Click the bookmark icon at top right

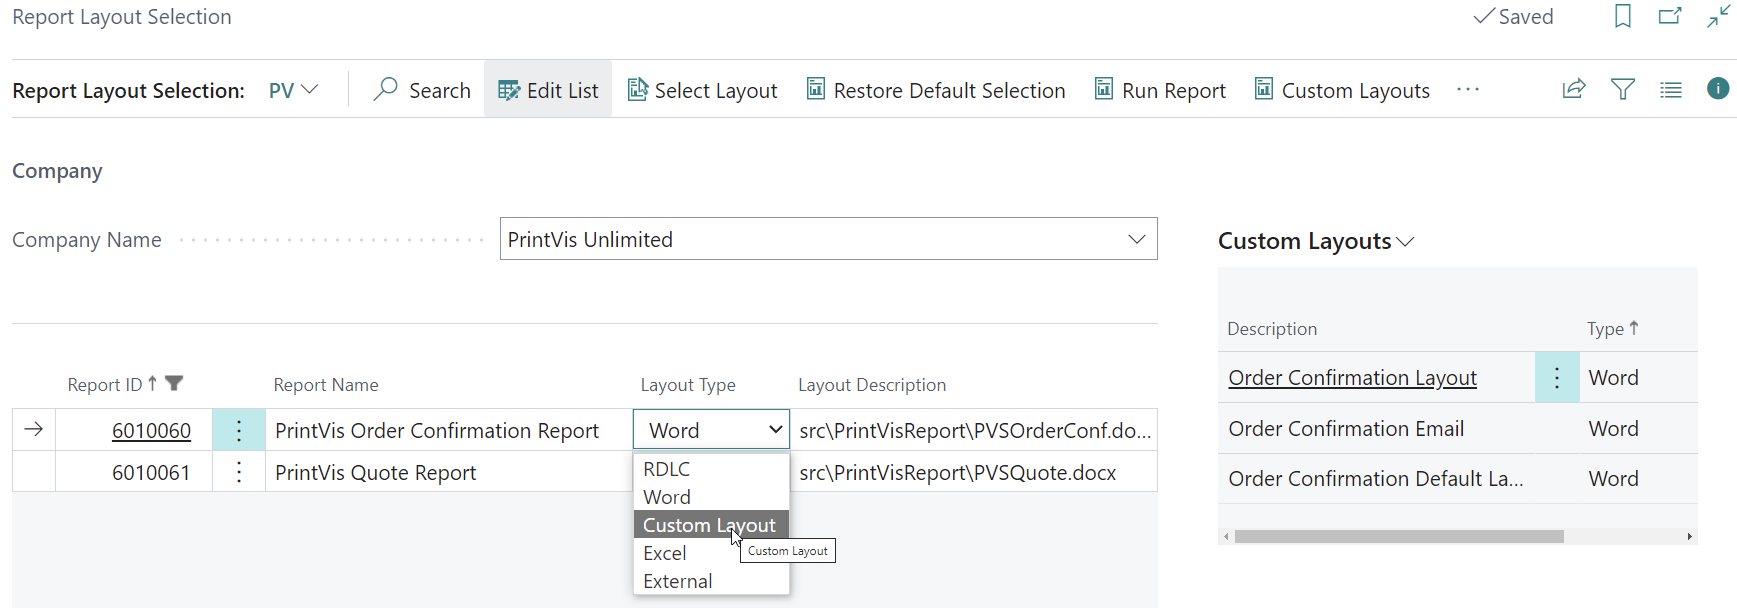(1622, 17)
